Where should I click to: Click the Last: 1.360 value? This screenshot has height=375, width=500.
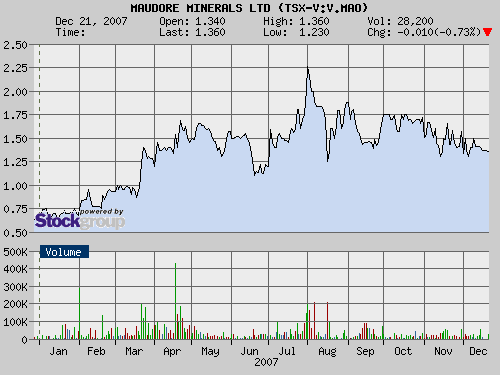[x=192, y=32]
